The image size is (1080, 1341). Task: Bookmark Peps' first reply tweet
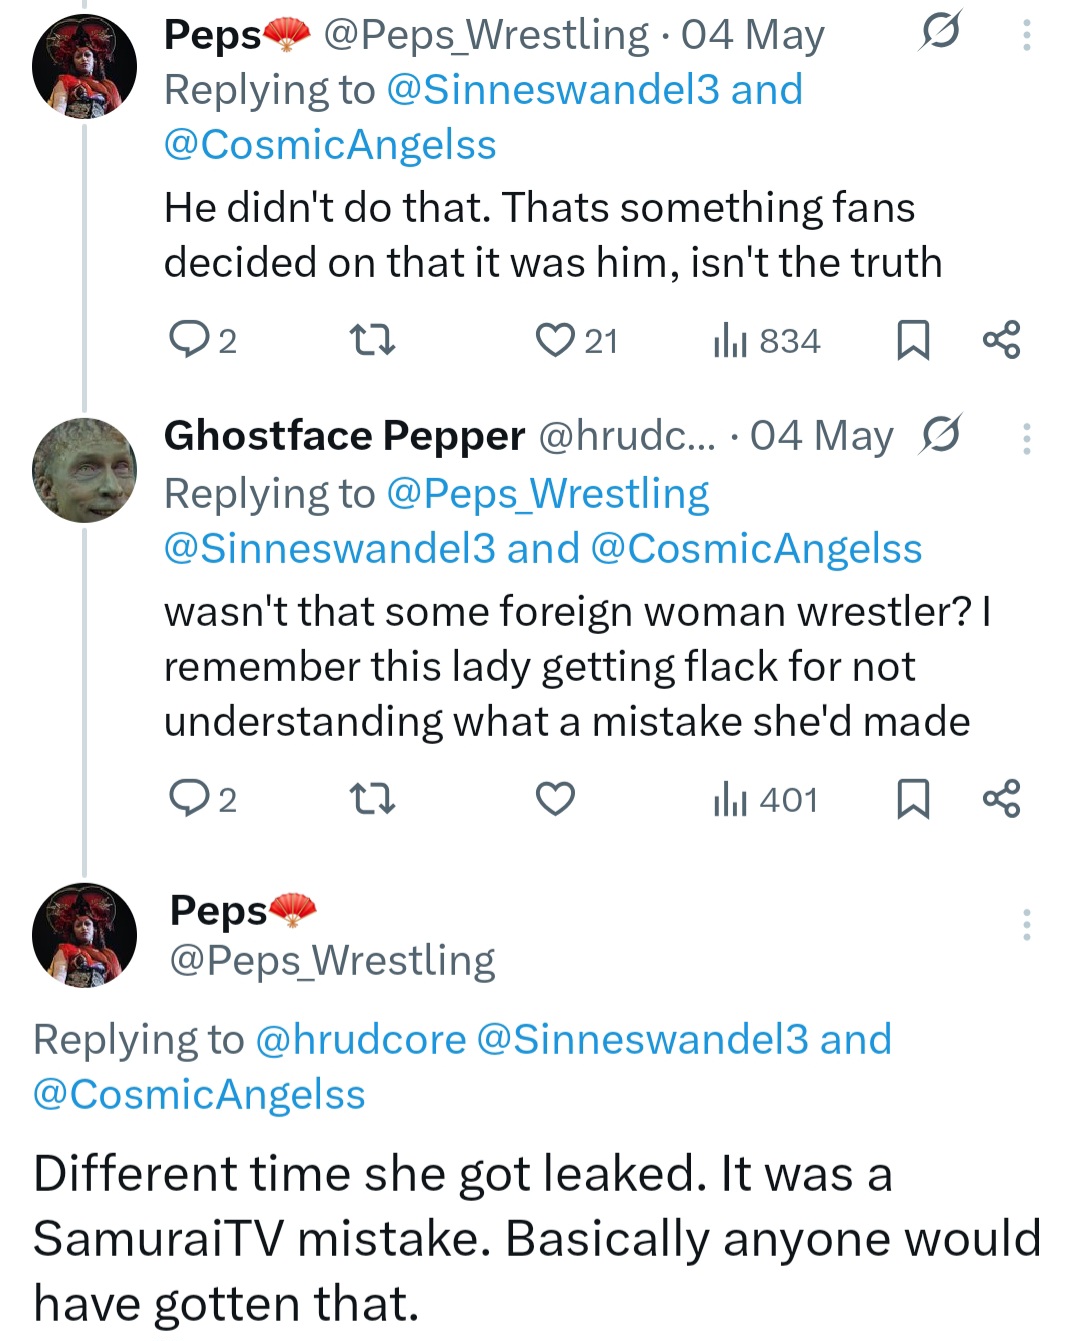(x=912, y=341)
